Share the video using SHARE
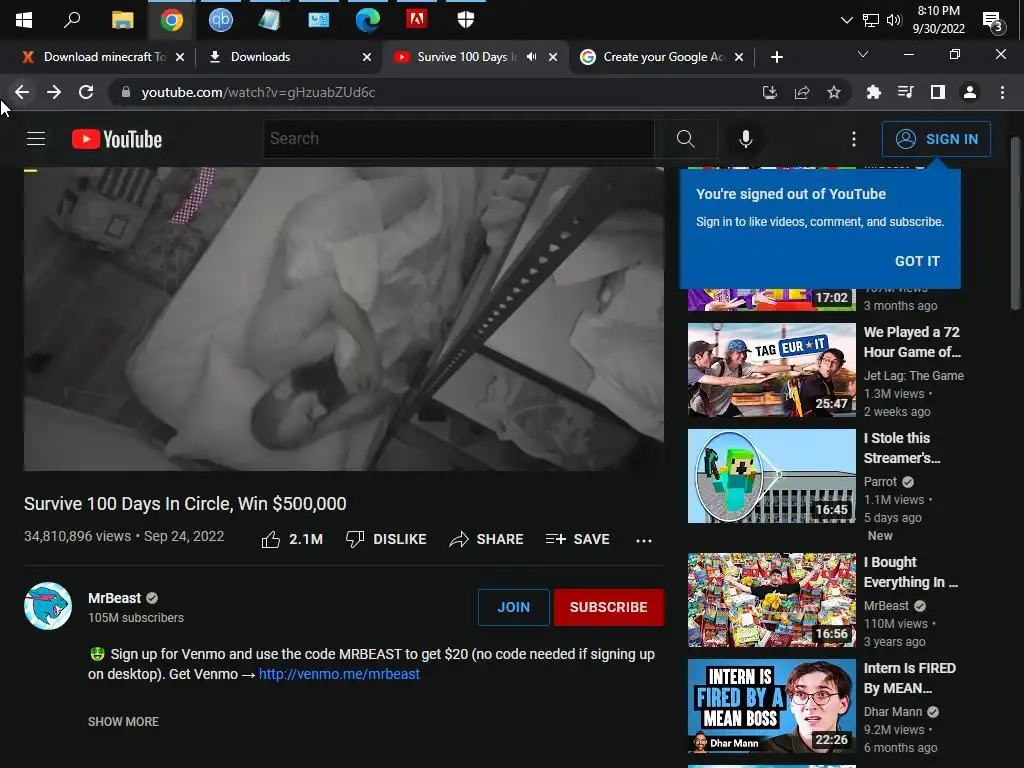Viewport: 1024px width, 768px height. pyautogui.click(x=487, y=539)
